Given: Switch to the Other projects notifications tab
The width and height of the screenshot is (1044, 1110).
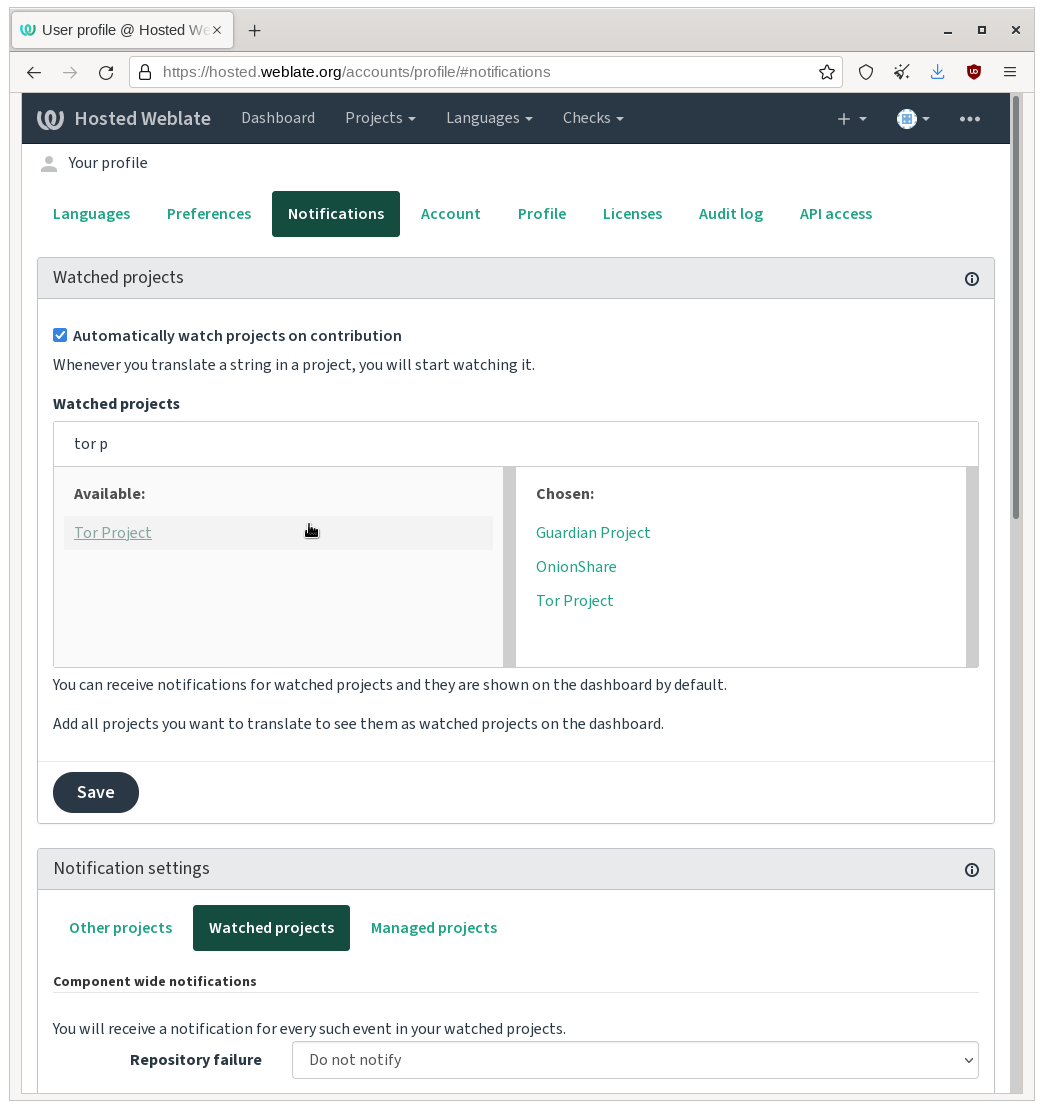Looking at the screenshot, I should [120, 928].
